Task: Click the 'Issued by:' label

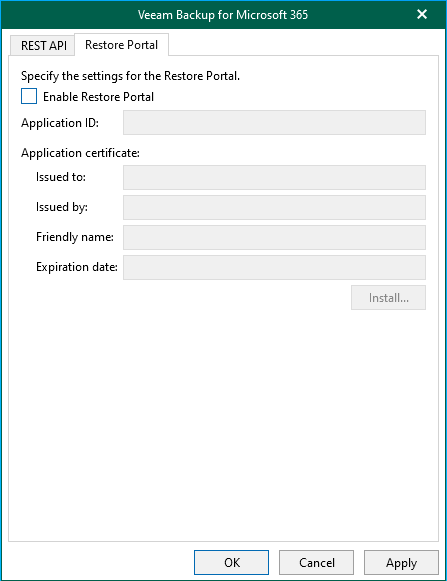Action: tap(62, 207)
